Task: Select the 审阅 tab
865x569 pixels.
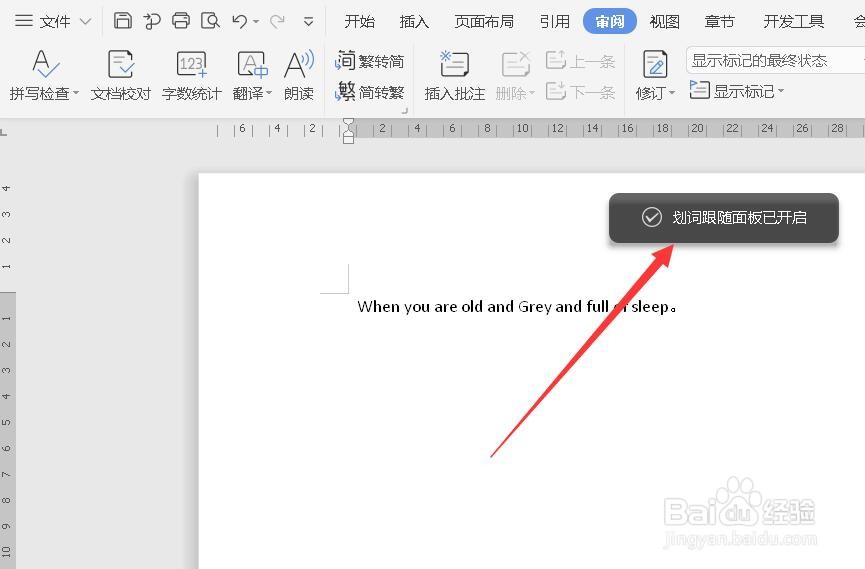Action: [610, 22]
